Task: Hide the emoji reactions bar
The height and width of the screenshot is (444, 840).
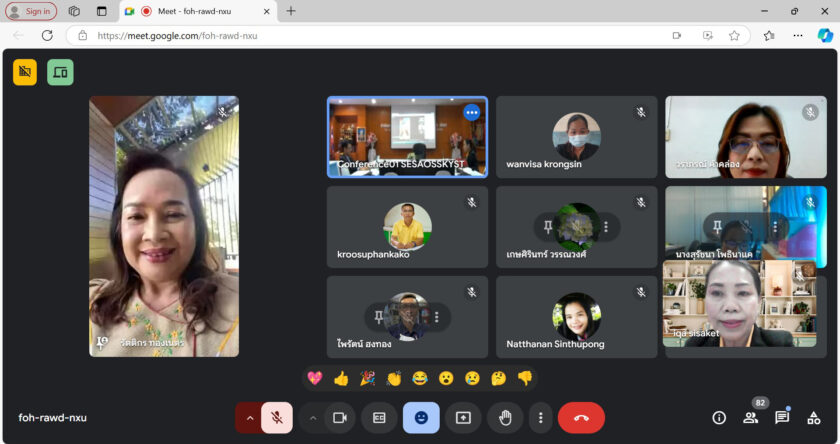Action: click(x=421, y=418)
